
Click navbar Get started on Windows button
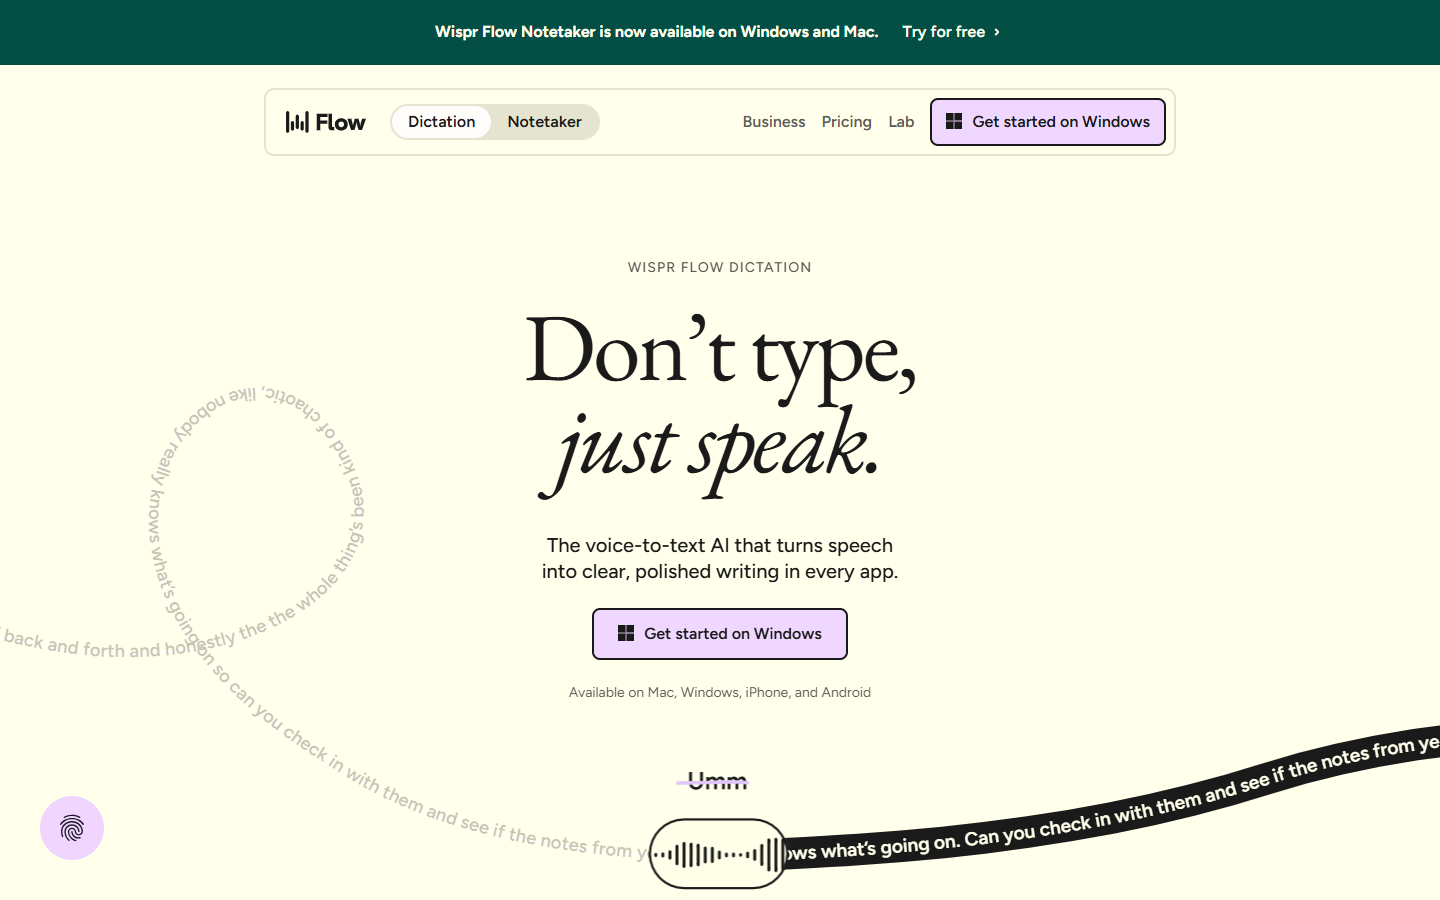tap(1048, 122)
